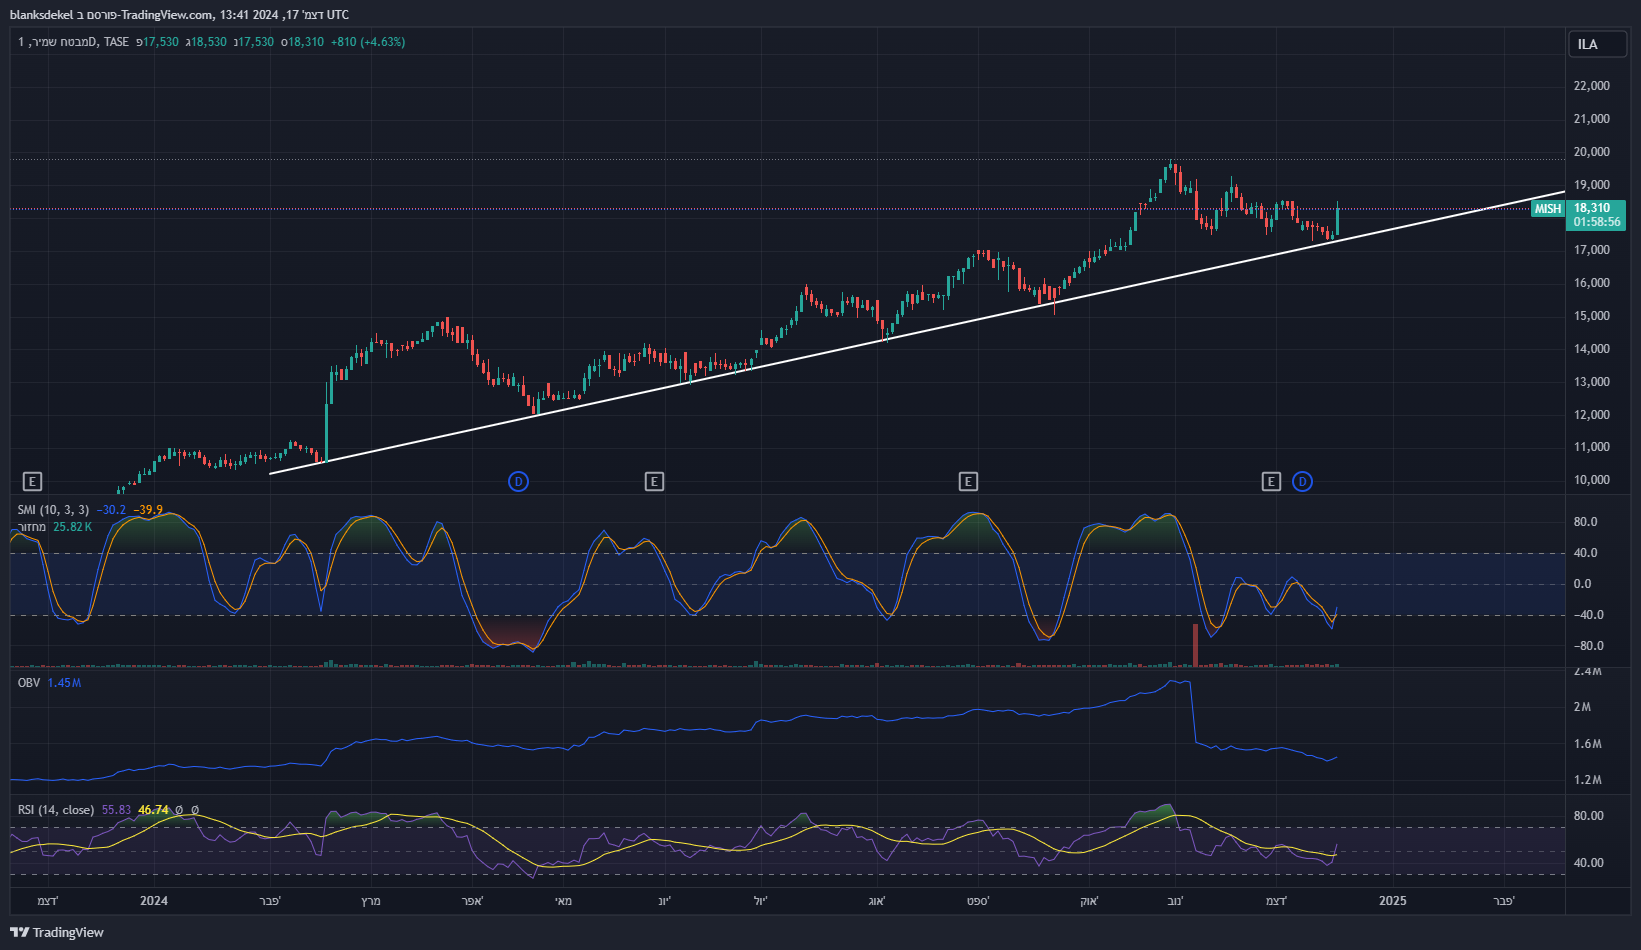
Task: Click the מחזור volume legend label
Action: [32, 527]
